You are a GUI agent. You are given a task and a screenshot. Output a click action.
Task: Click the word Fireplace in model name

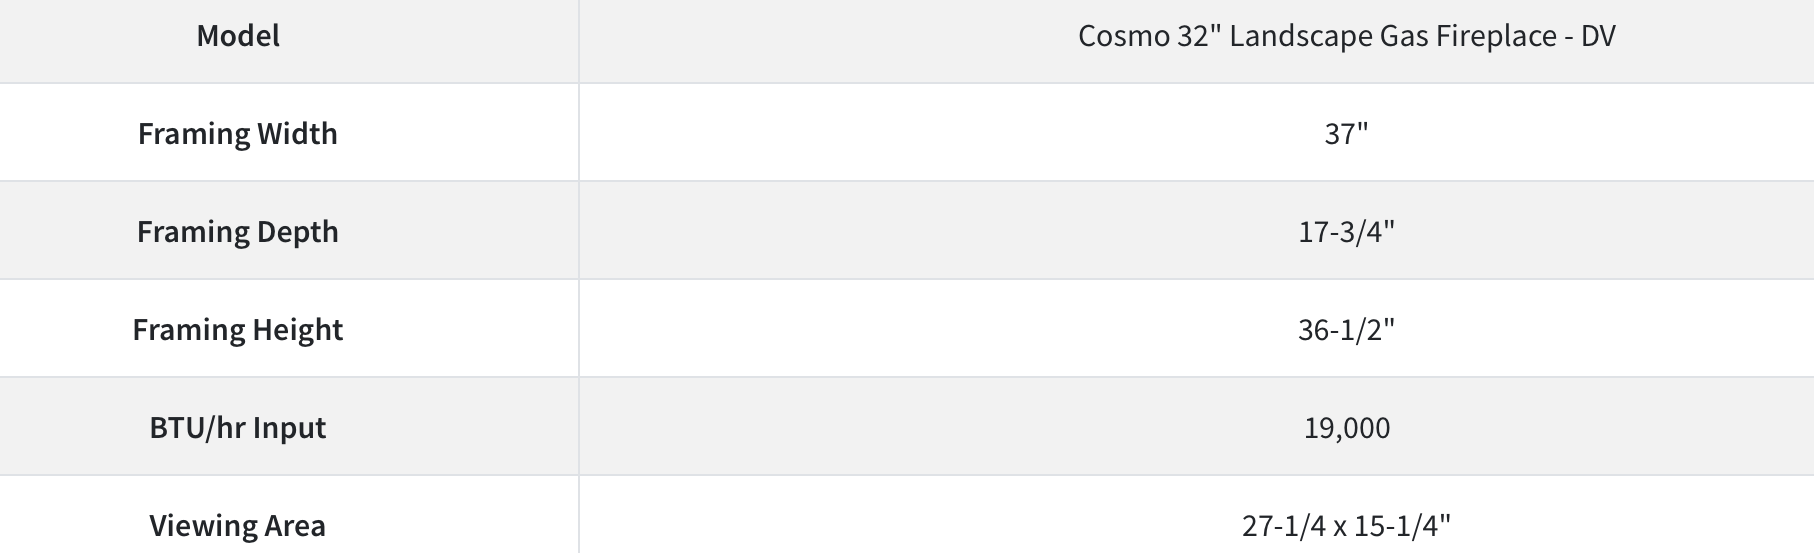click(1496, 37)
